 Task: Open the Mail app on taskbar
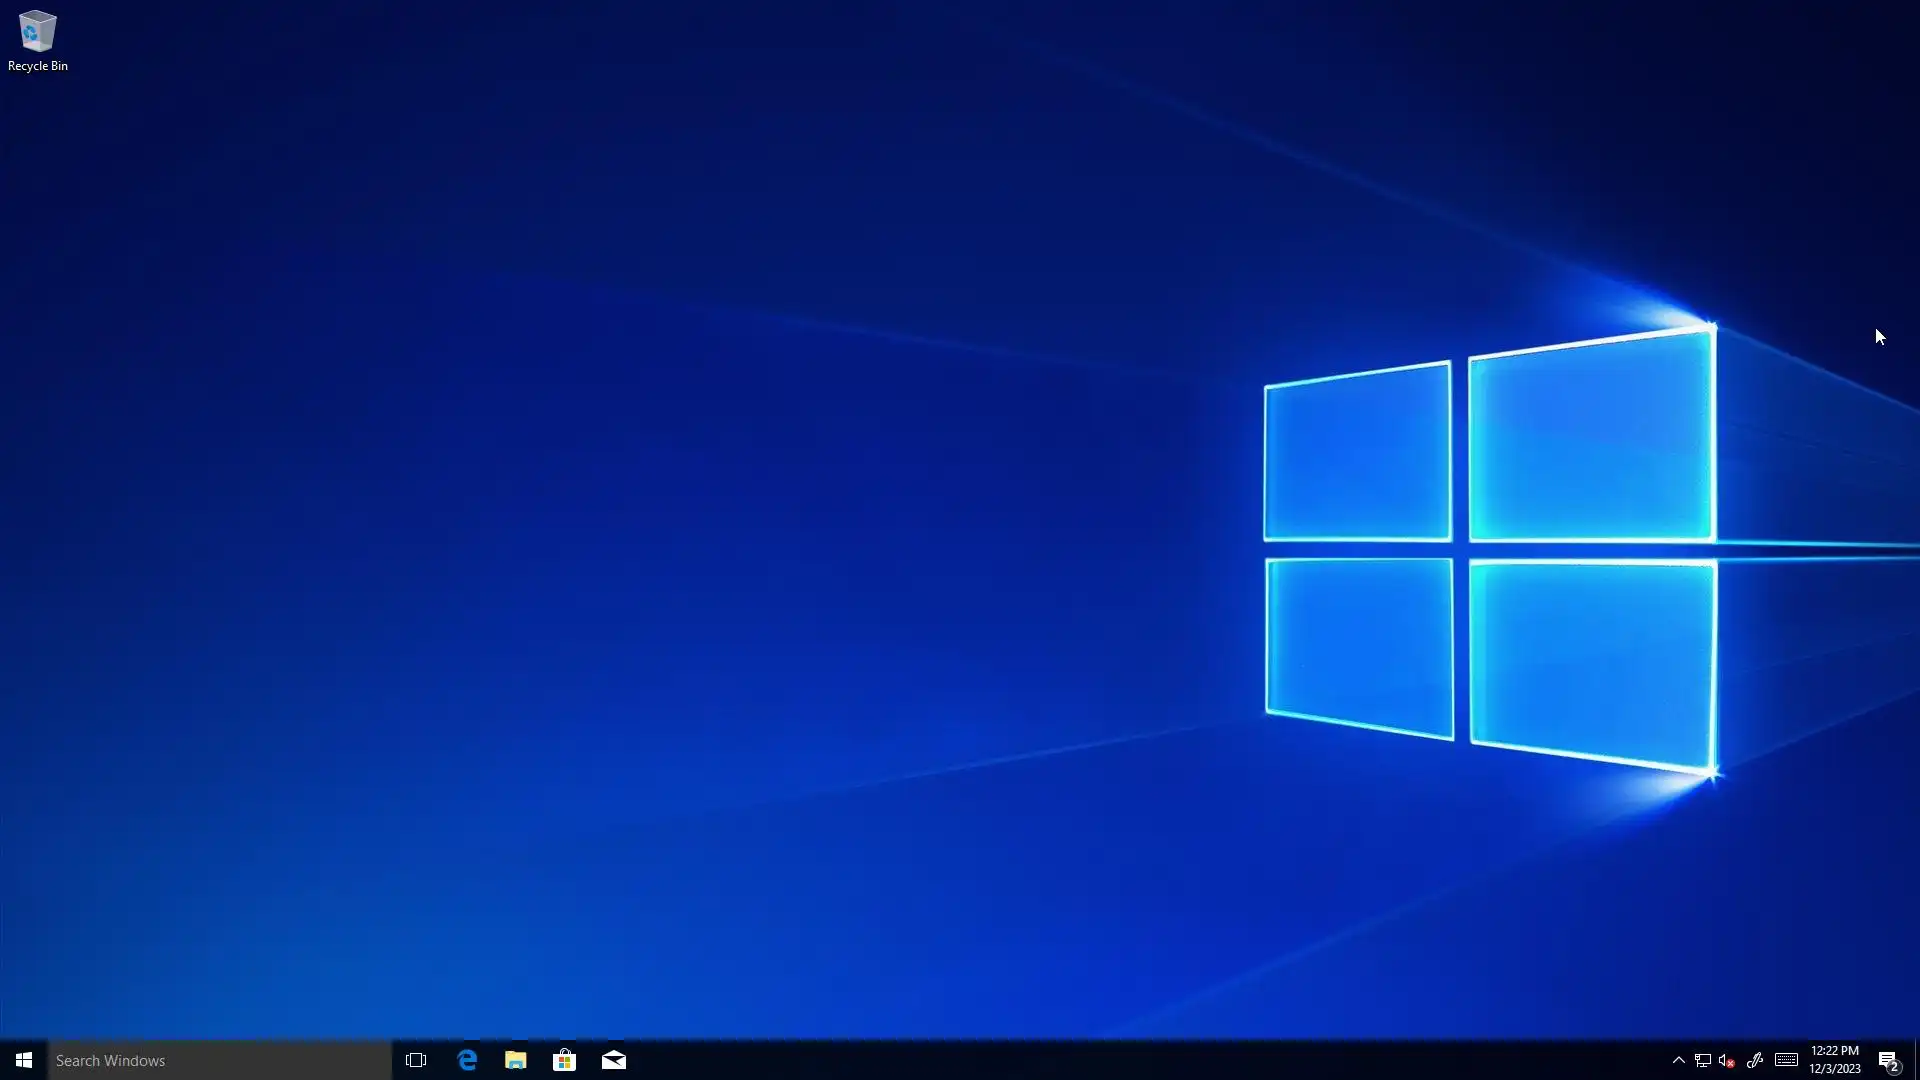pos(613,1060)
